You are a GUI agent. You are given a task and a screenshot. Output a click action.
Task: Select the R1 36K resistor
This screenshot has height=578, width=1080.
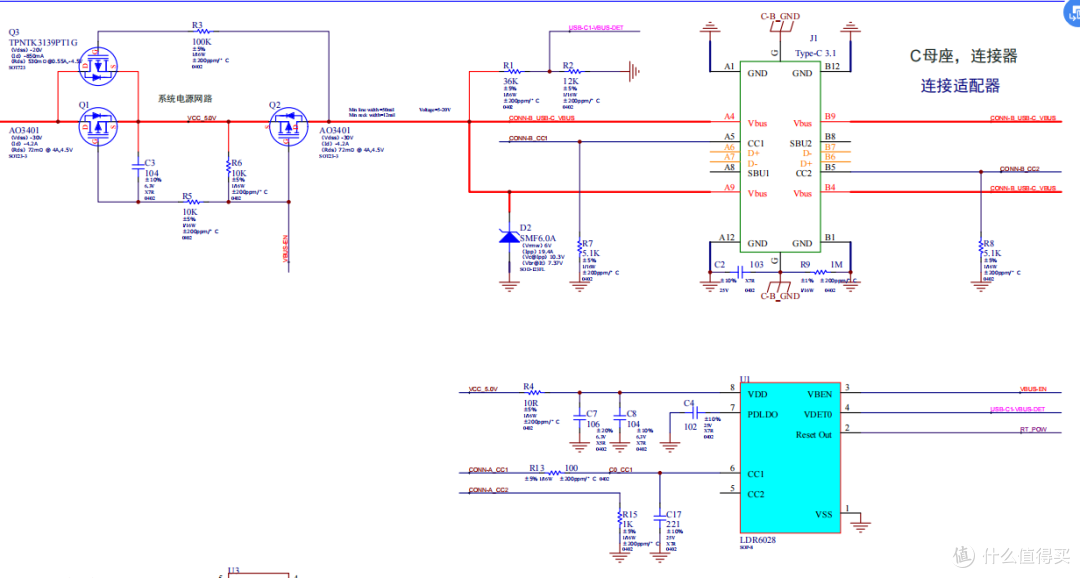point(512,73)
